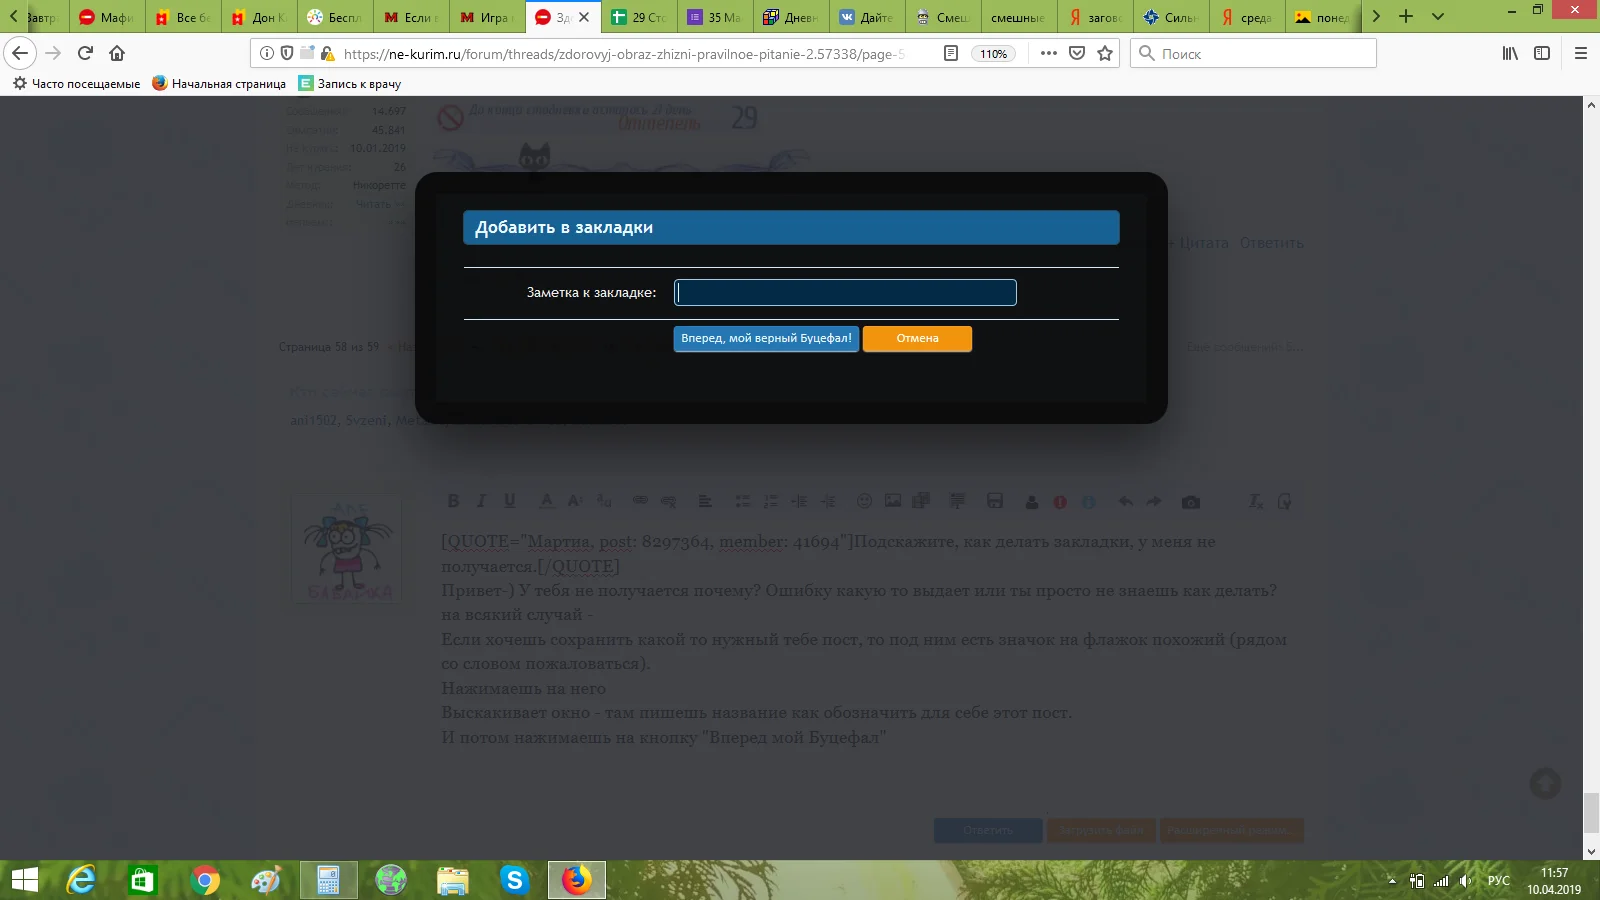Screen dimensions: 1600x900
Task: Insert a numbered list in the editor
Action: click(x=770, y=501)
